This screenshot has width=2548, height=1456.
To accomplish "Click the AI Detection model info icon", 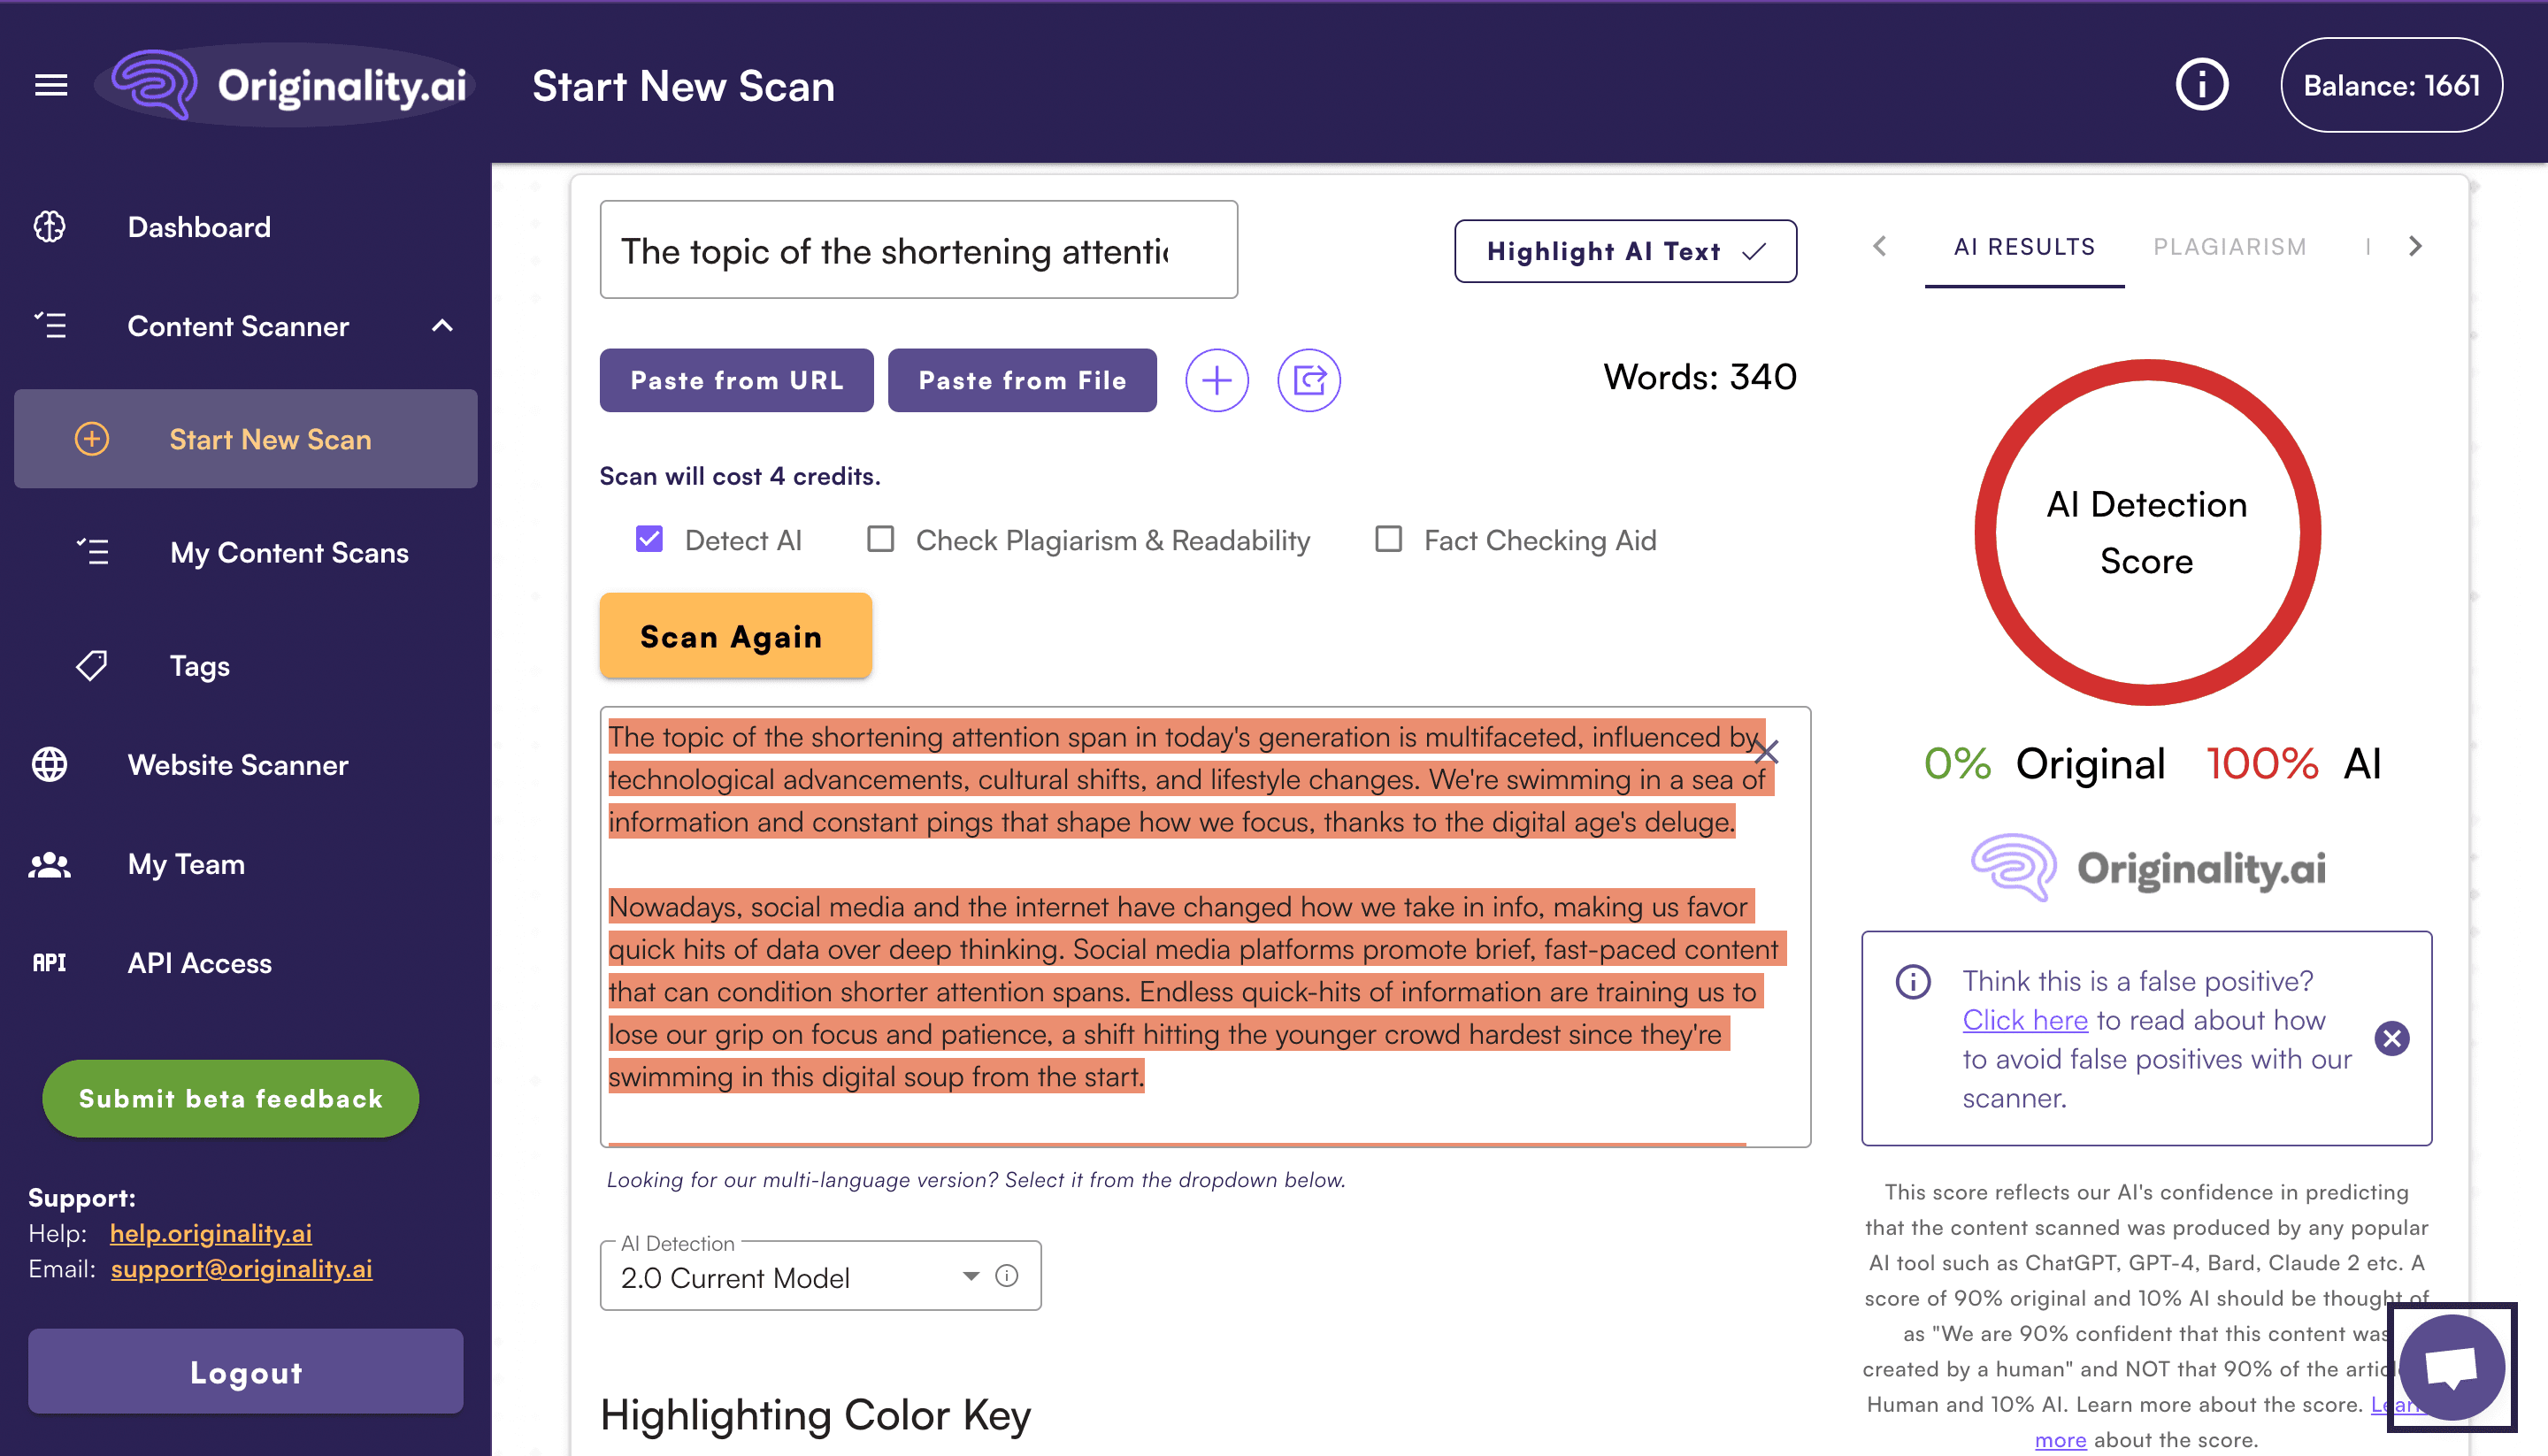I will (x=1007, y=1275).
